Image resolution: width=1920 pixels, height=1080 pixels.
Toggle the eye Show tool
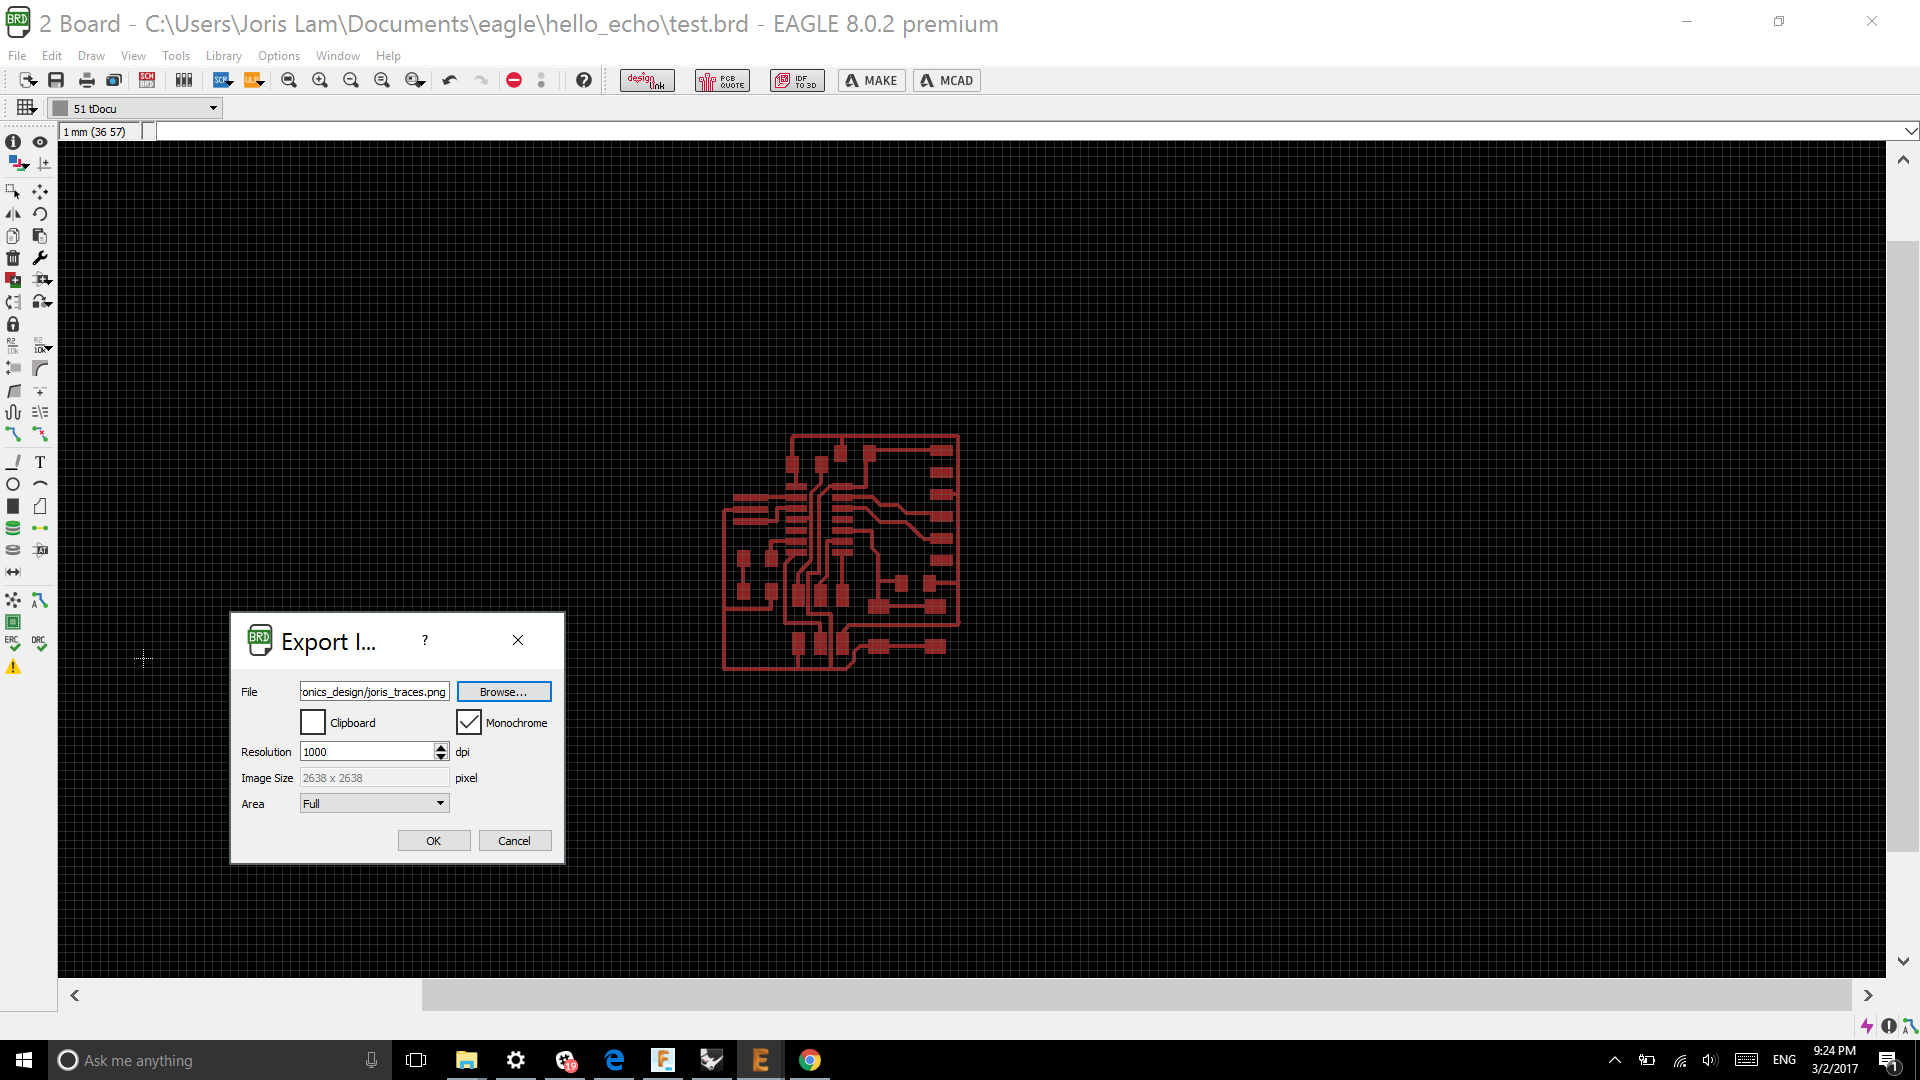point(40,142)
